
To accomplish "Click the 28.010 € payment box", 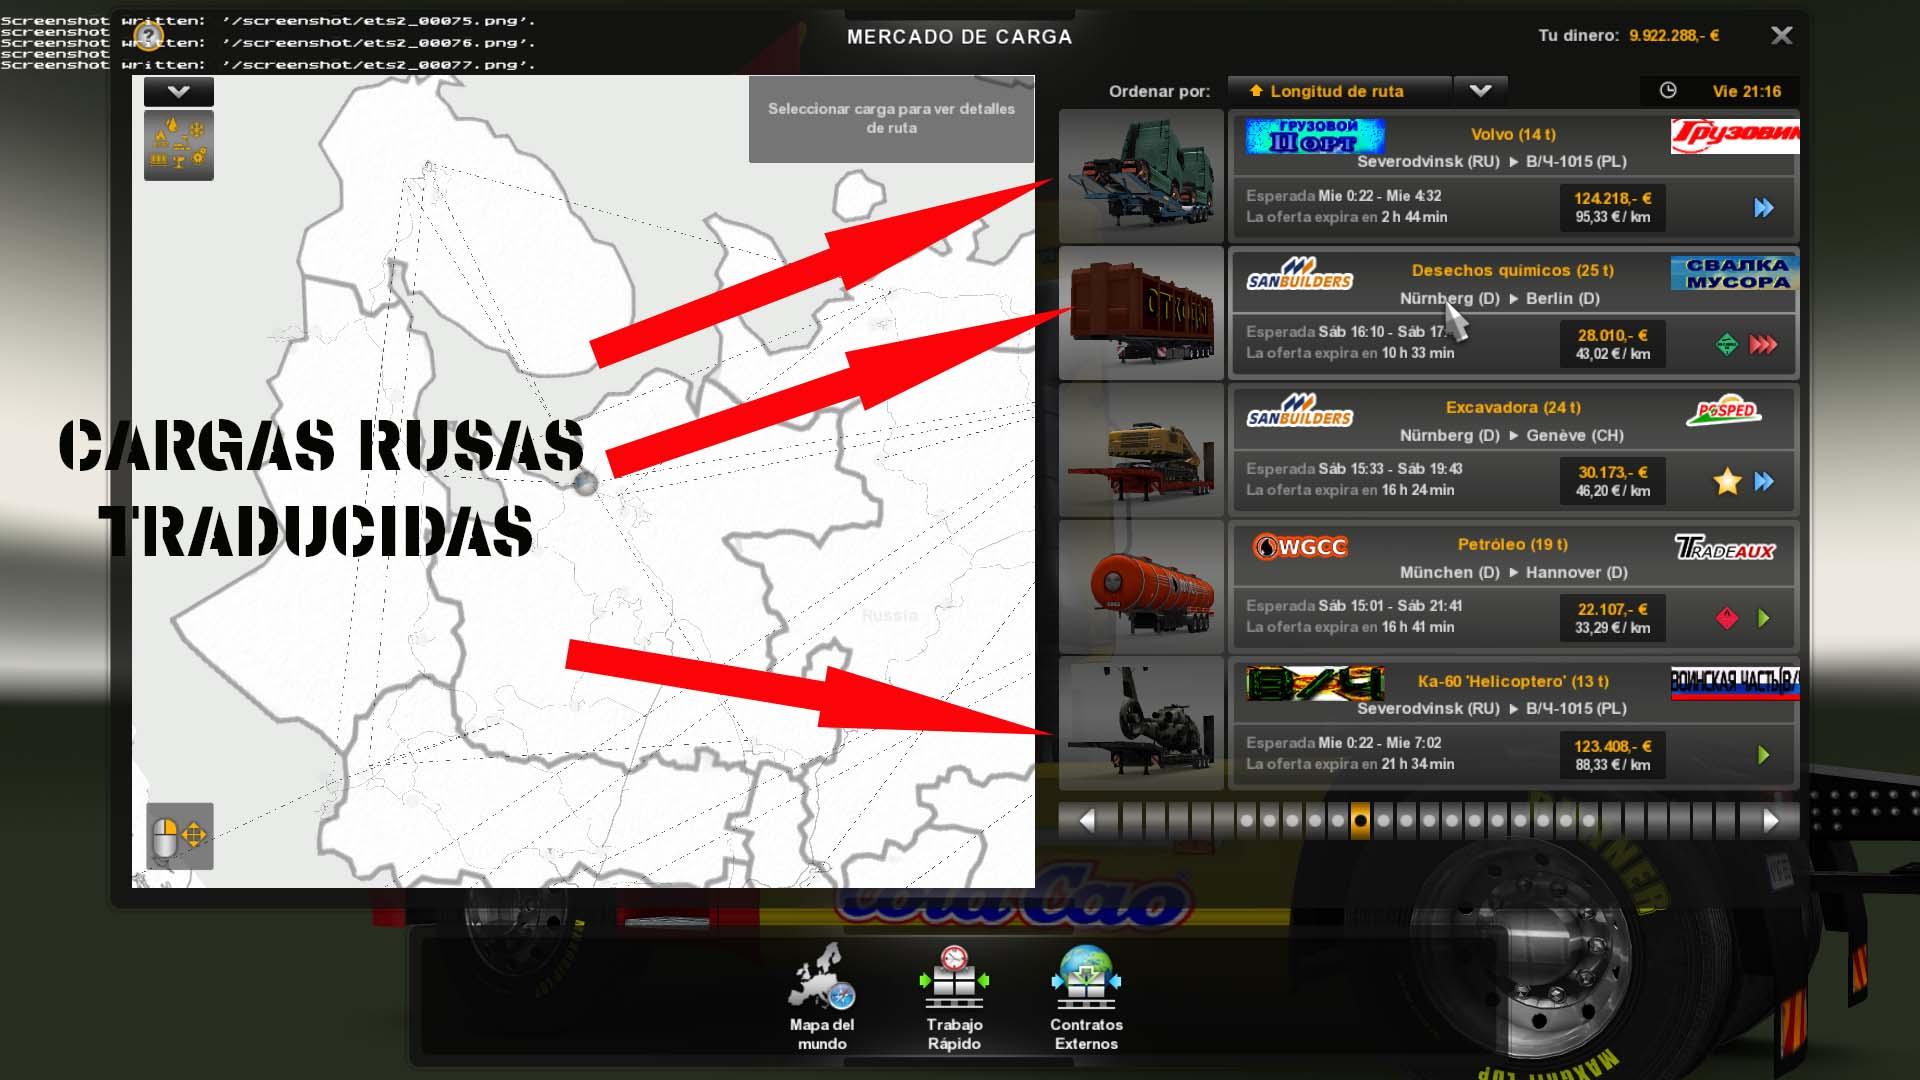I will pyautogui.click(x=1612, y=345).
